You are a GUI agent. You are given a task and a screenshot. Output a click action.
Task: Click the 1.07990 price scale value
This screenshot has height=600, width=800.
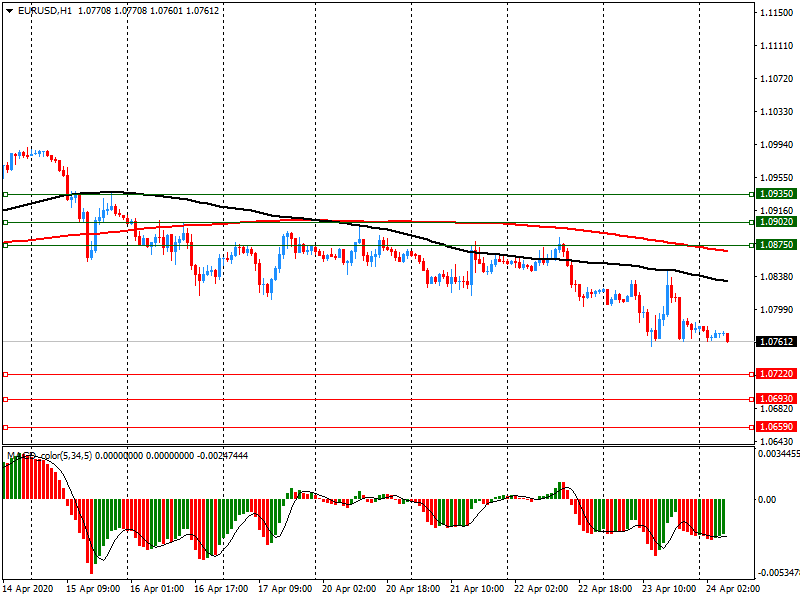pyautogui.click(x=777, y=310)
